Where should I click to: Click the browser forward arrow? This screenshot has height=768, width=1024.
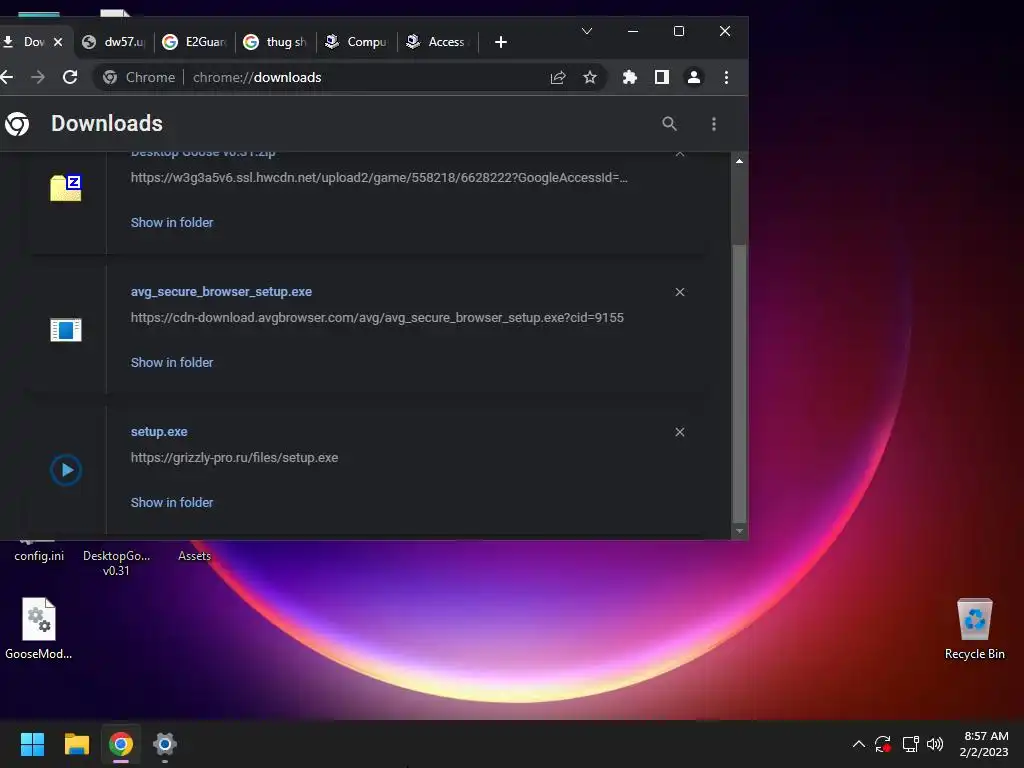pos(38,77)
